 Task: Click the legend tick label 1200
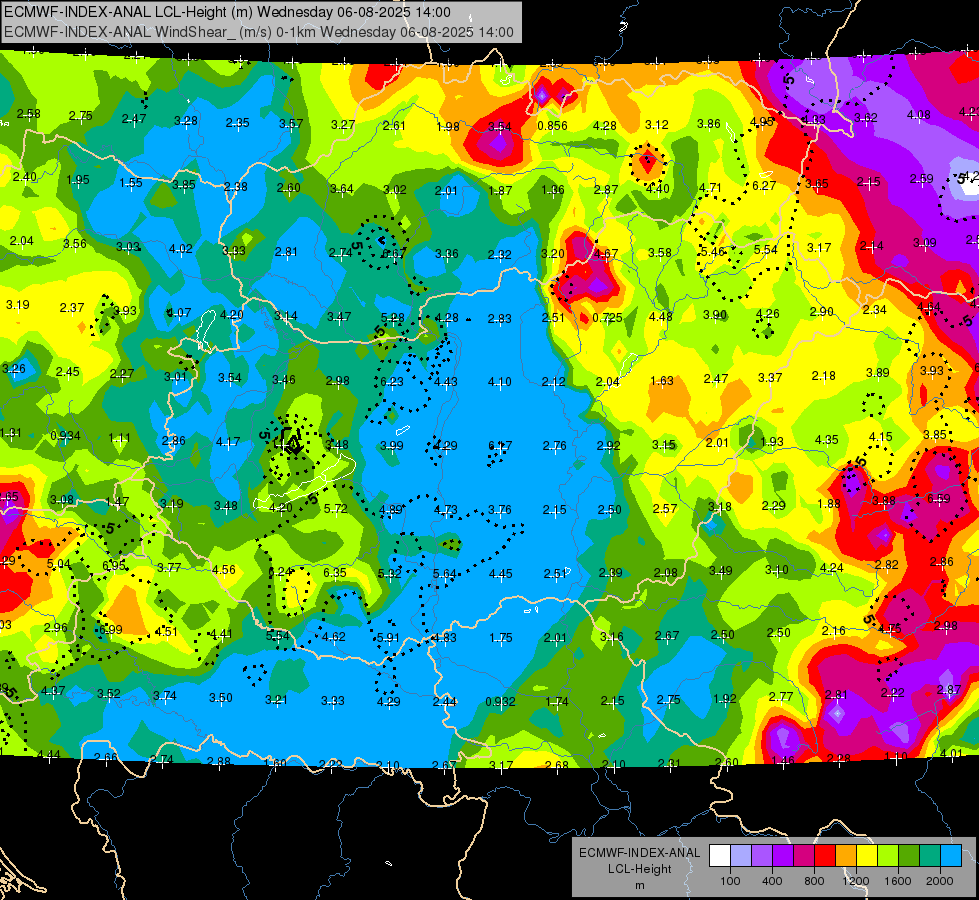point(856,881)
